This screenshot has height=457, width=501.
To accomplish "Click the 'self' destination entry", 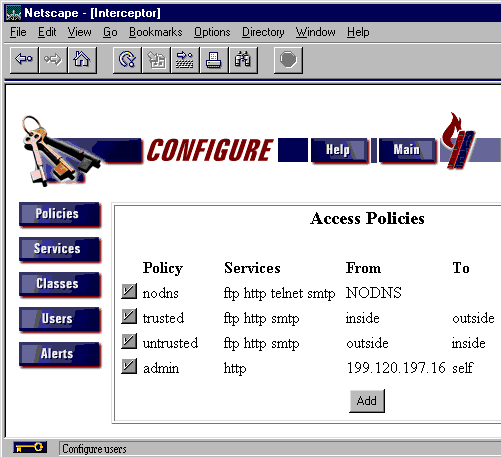I will click(463, 368).
